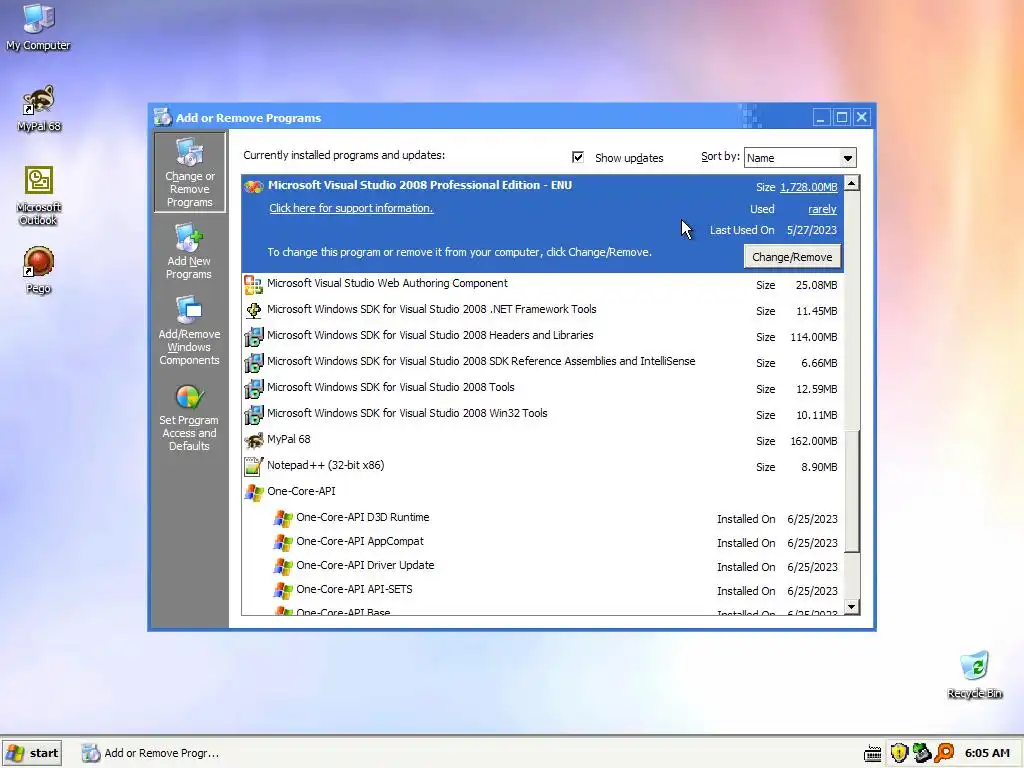Screen dimensions: 1024x768
Task: Click the 6:05 AM taskbar clock
Action: point(987,753)
